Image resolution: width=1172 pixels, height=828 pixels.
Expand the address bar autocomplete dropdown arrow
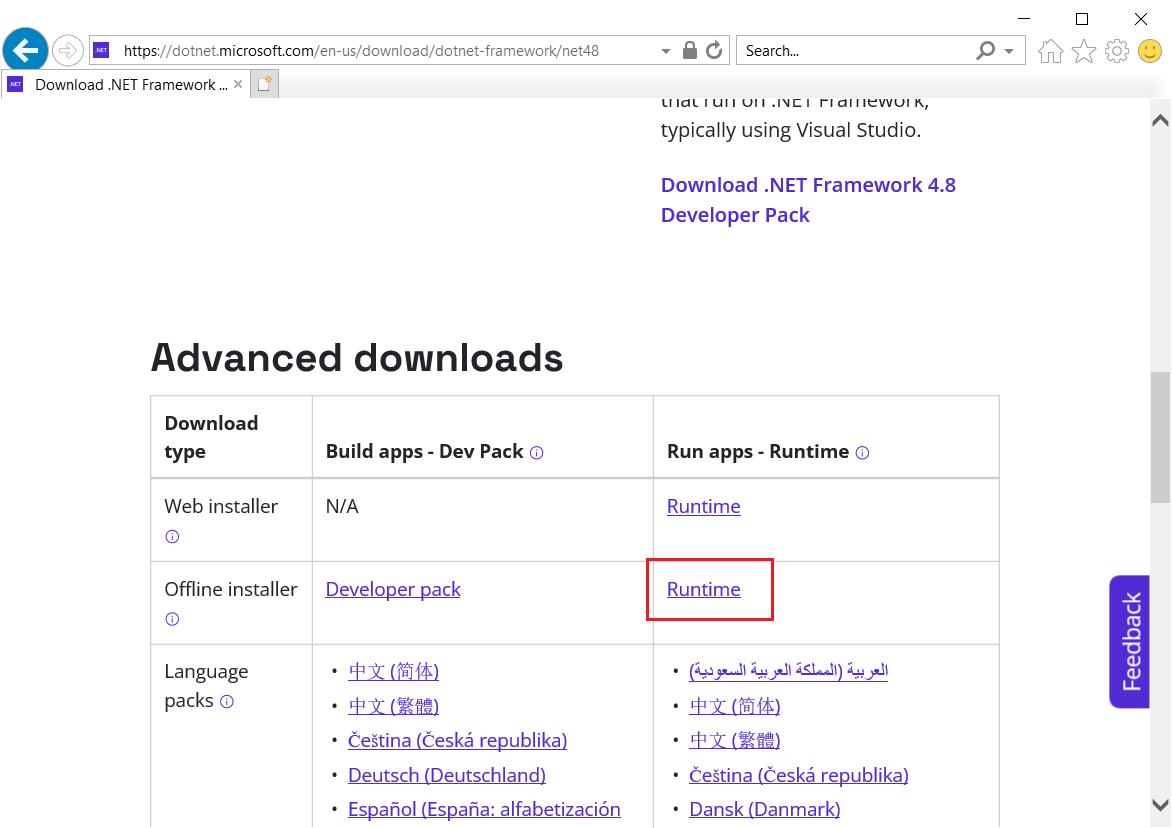coord(665,51)
